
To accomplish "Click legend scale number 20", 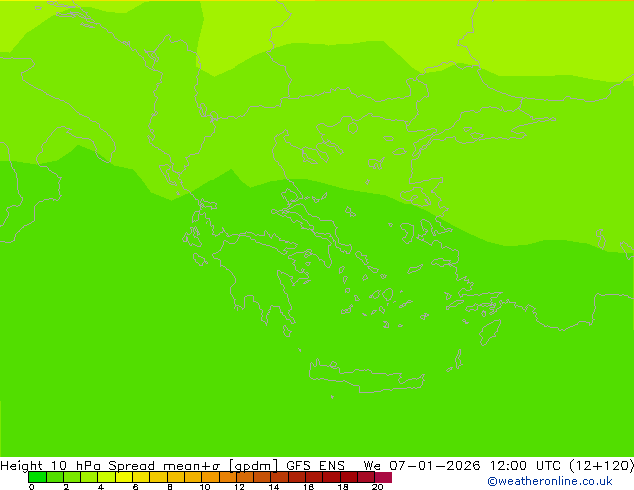I will (377, 487).
